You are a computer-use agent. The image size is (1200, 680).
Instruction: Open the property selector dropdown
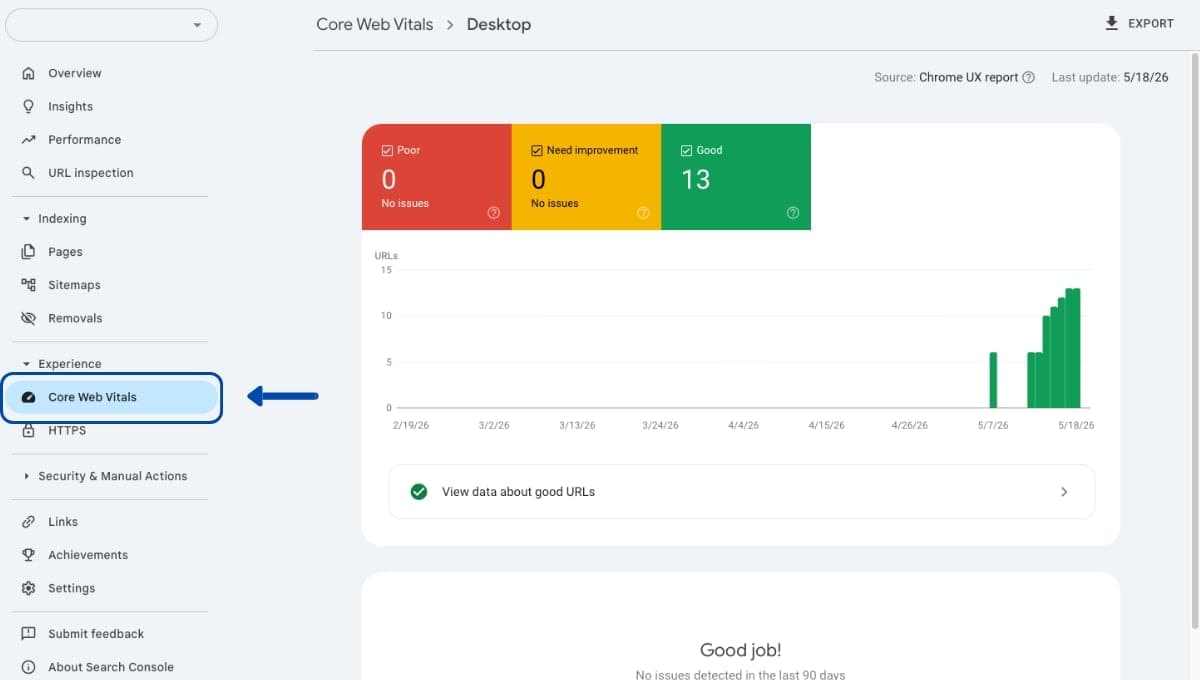(111, 25)
